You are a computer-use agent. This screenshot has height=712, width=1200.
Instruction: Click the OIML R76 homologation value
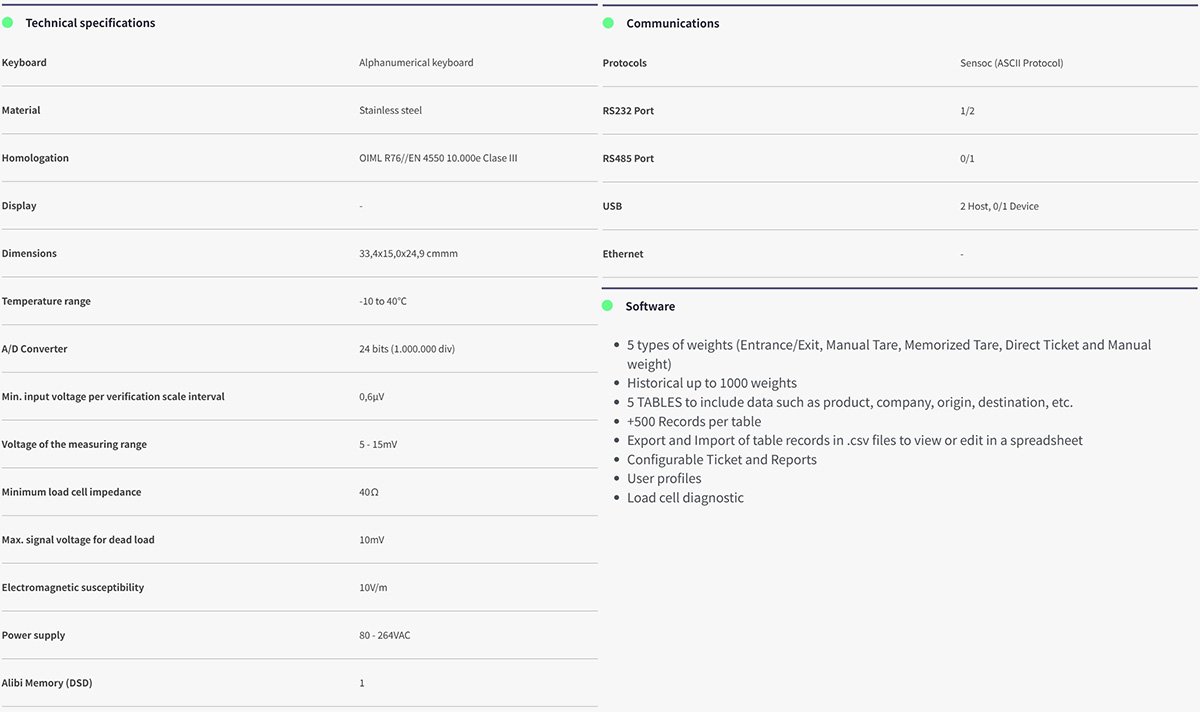438,158
